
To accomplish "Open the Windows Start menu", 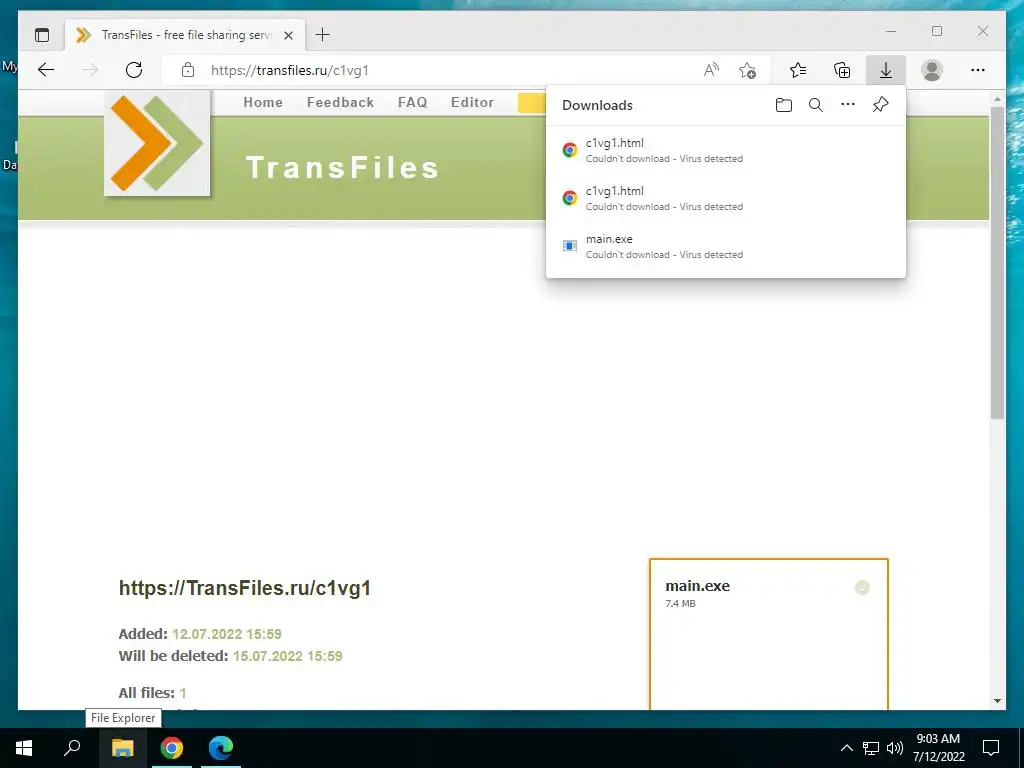I will [24, 748].
